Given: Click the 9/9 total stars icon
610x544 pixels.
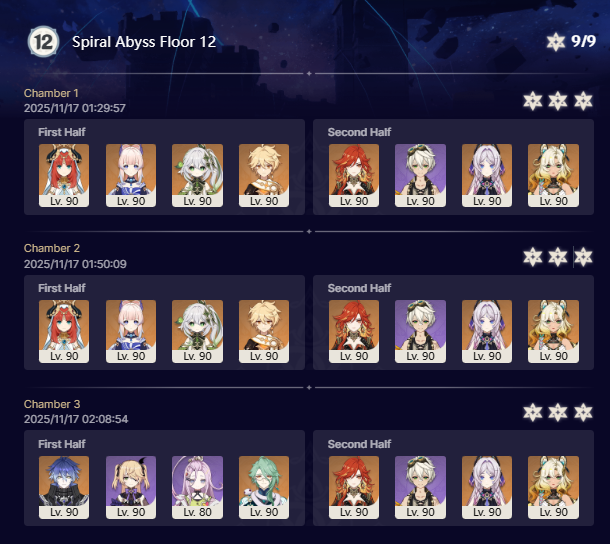Looking at the screenshot, I should [556, 41].
